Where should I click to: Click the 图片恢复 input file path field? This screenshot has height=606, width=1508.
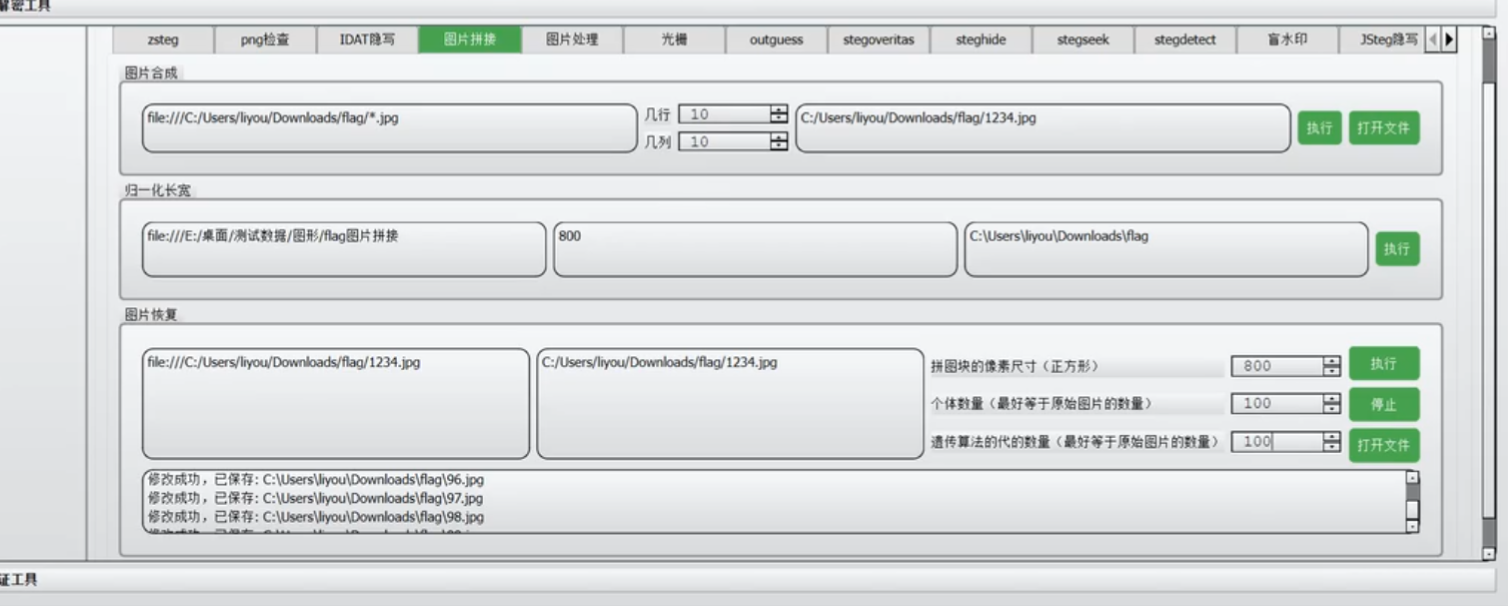[x=336, y=403]
